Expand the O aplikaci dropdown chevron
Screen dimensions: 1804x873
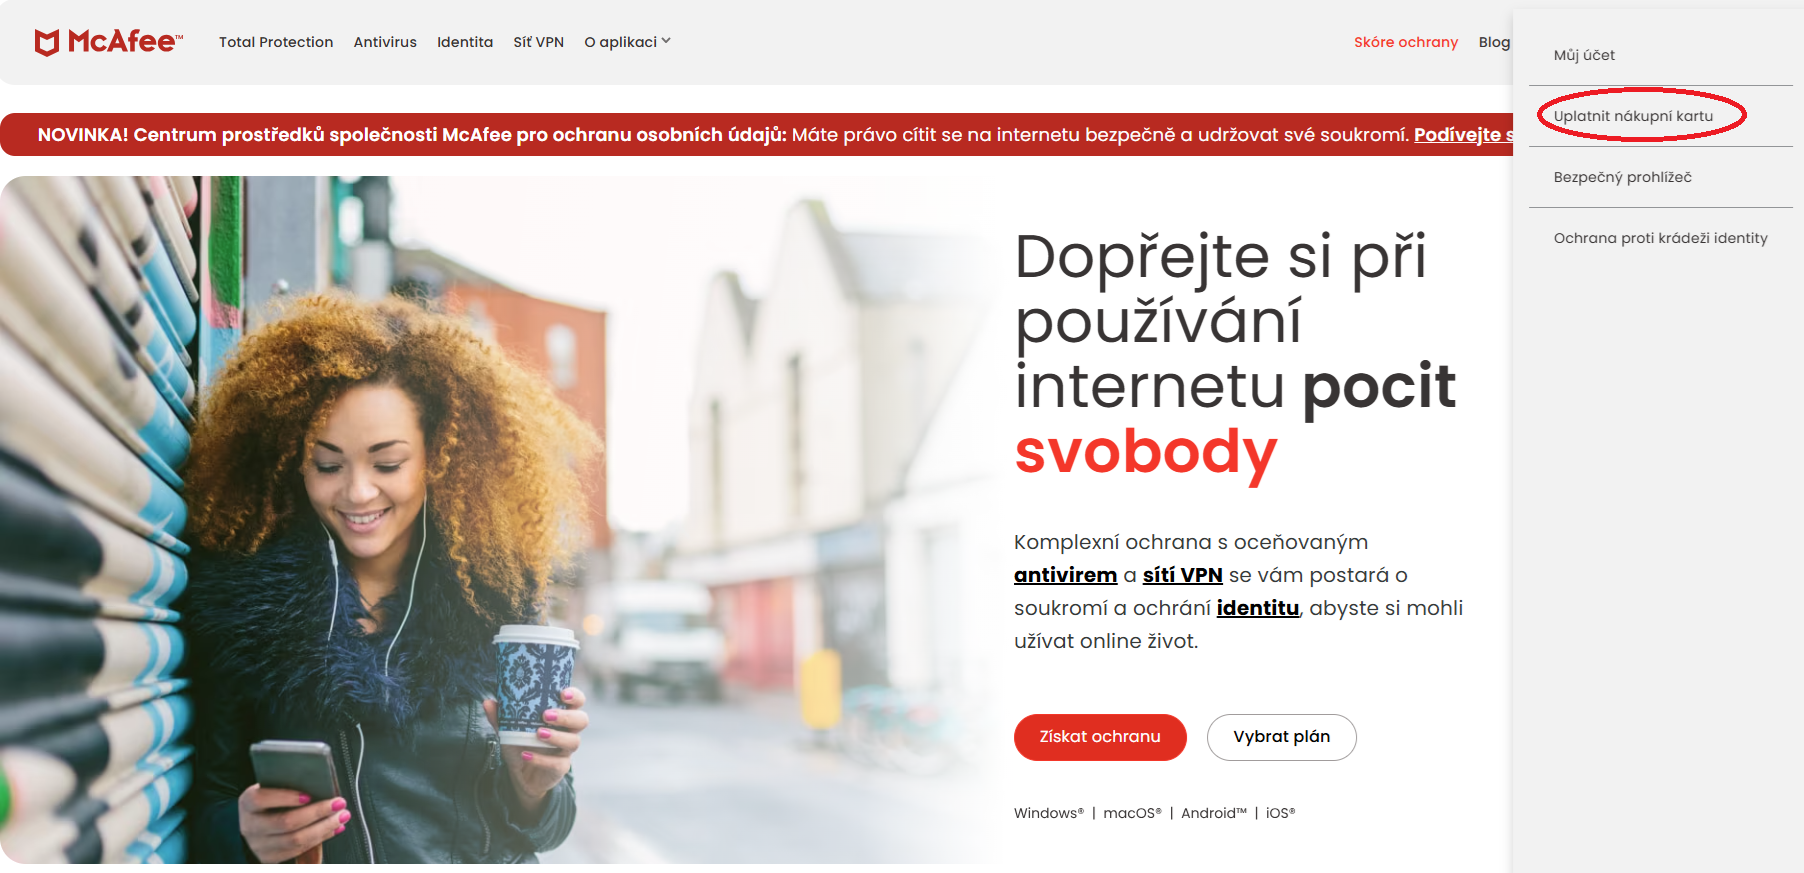(666, 41)
